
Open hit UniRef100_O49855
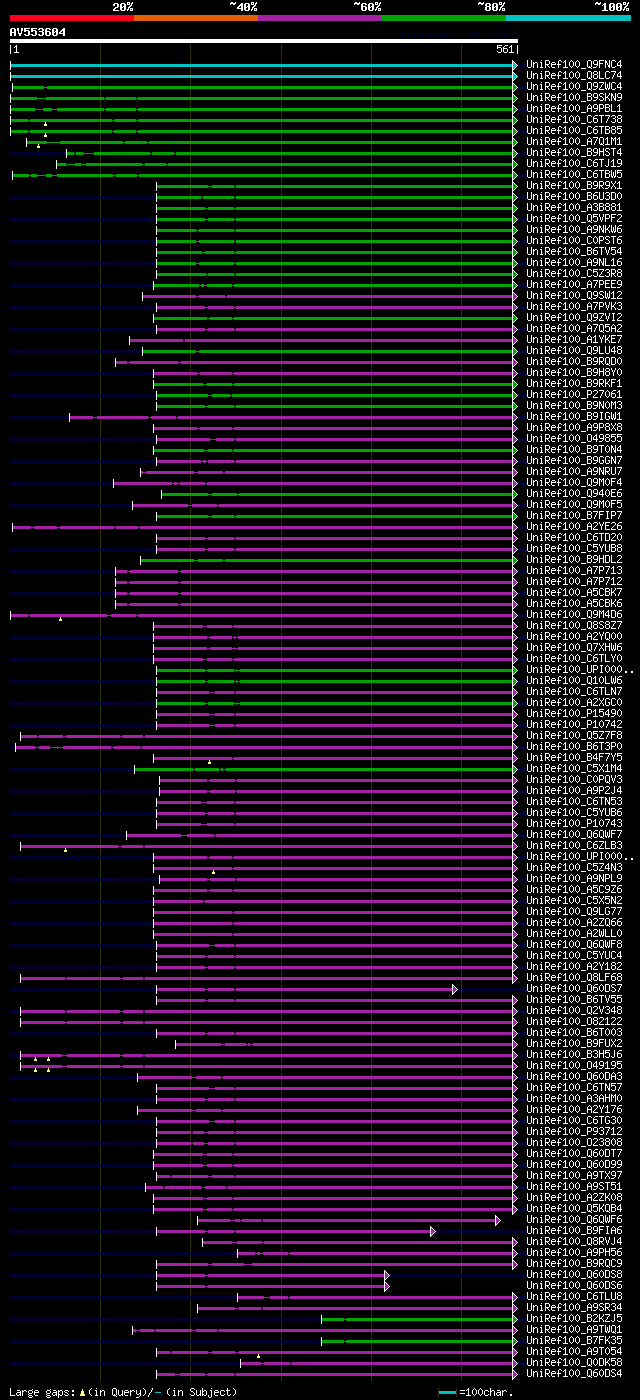pos(574,439)
